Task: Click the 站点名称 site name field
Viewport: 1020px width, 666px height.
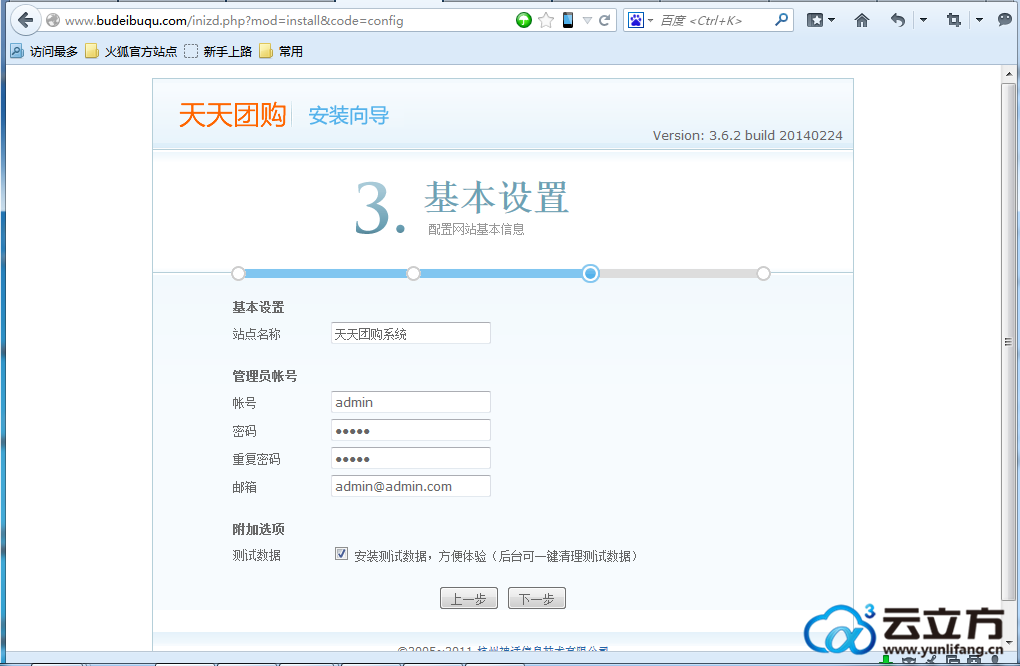Action: click(x=410, y=333)
